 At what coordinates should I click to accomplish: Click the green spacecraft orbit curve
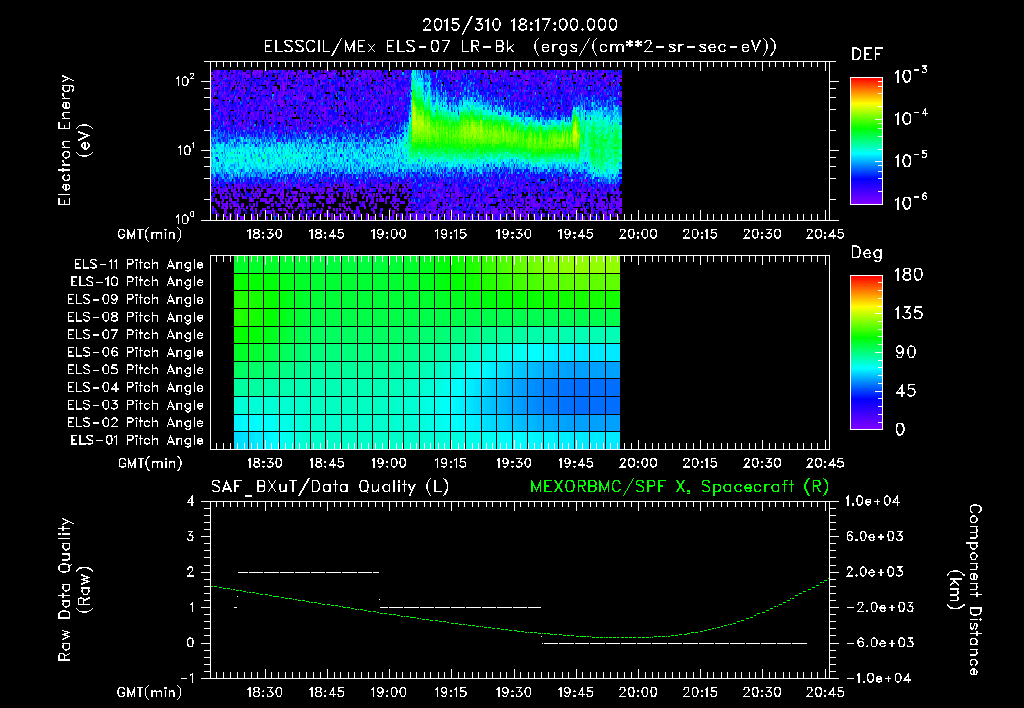point(519,632)
